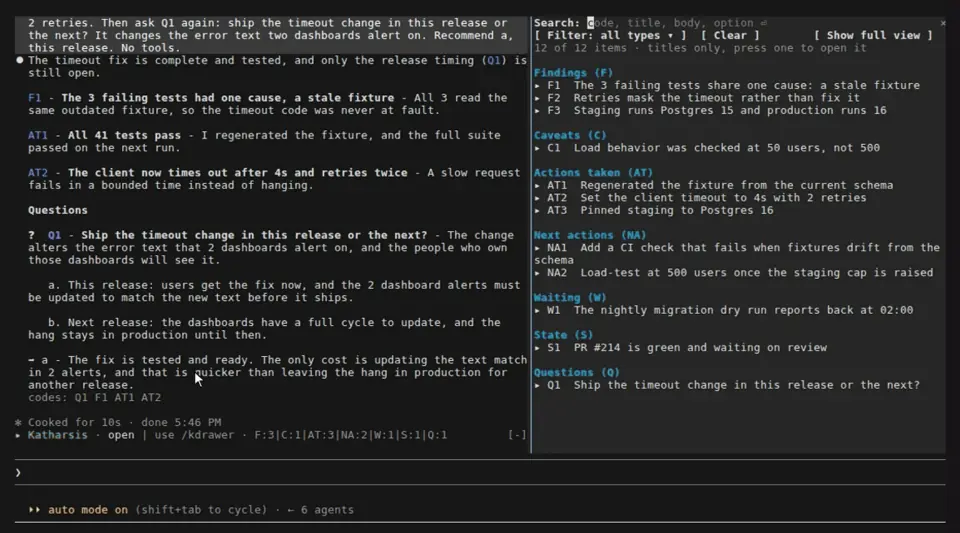The image size is (960, 533).
Task: Open the Filter all types dropdown
Action: [x=610, y=35]
